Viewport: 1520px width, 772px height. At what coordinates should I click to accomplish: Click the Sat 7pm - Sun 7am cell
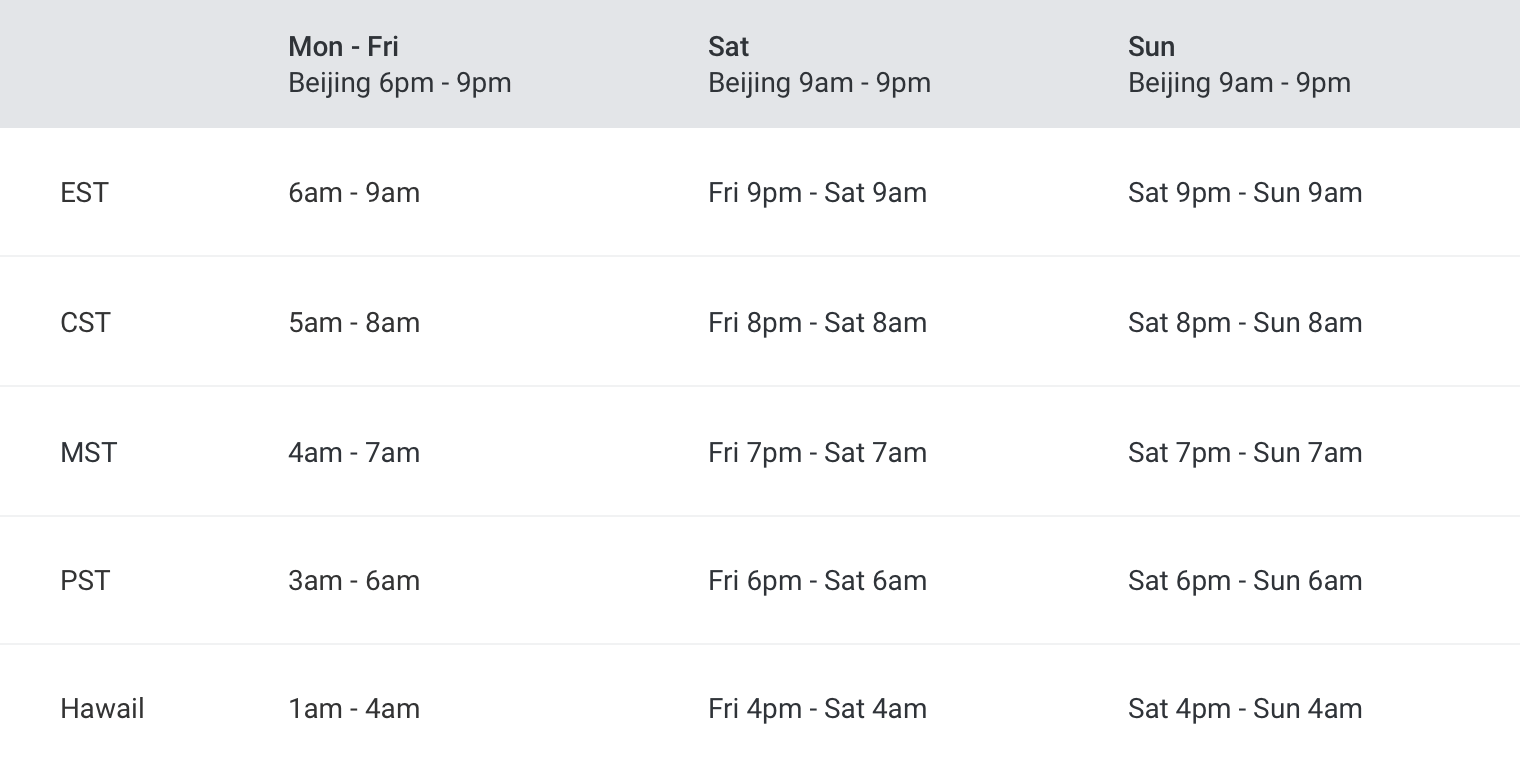(x=1245, y=452)
